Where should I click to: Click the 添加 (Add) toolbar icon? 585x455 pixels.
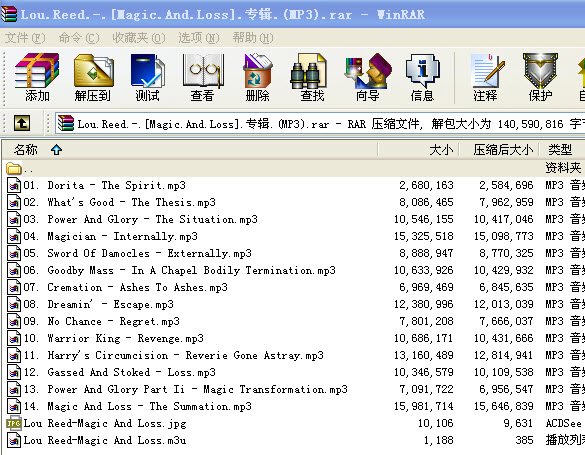(37, 77)
